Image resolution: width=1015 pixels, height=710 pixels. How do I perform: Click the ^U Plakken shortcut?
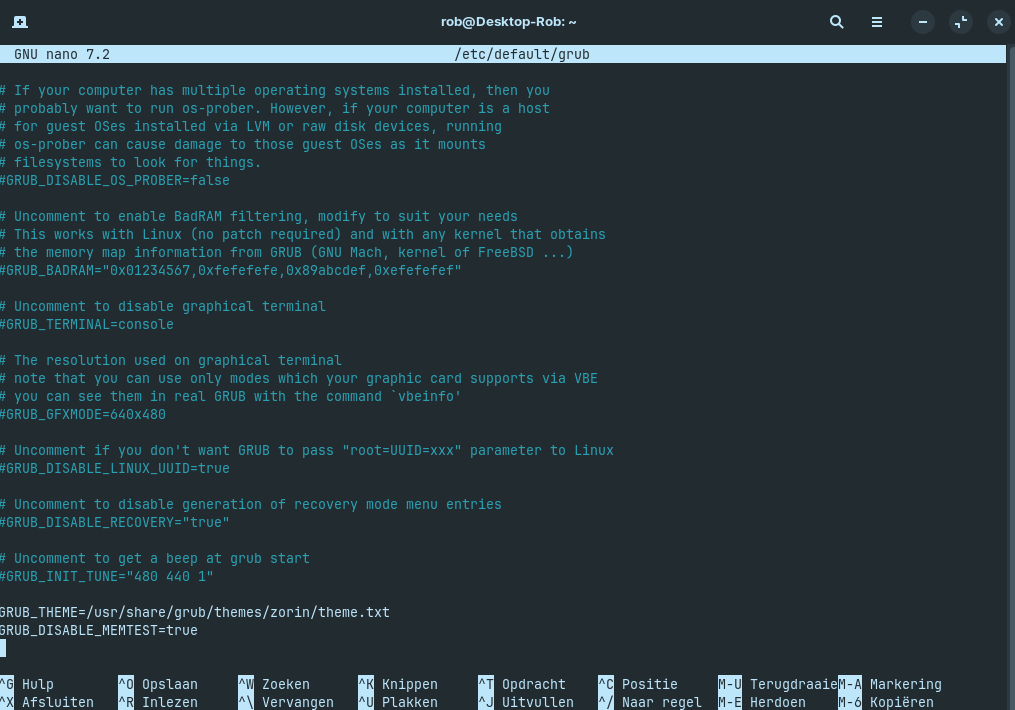point(398,703)
